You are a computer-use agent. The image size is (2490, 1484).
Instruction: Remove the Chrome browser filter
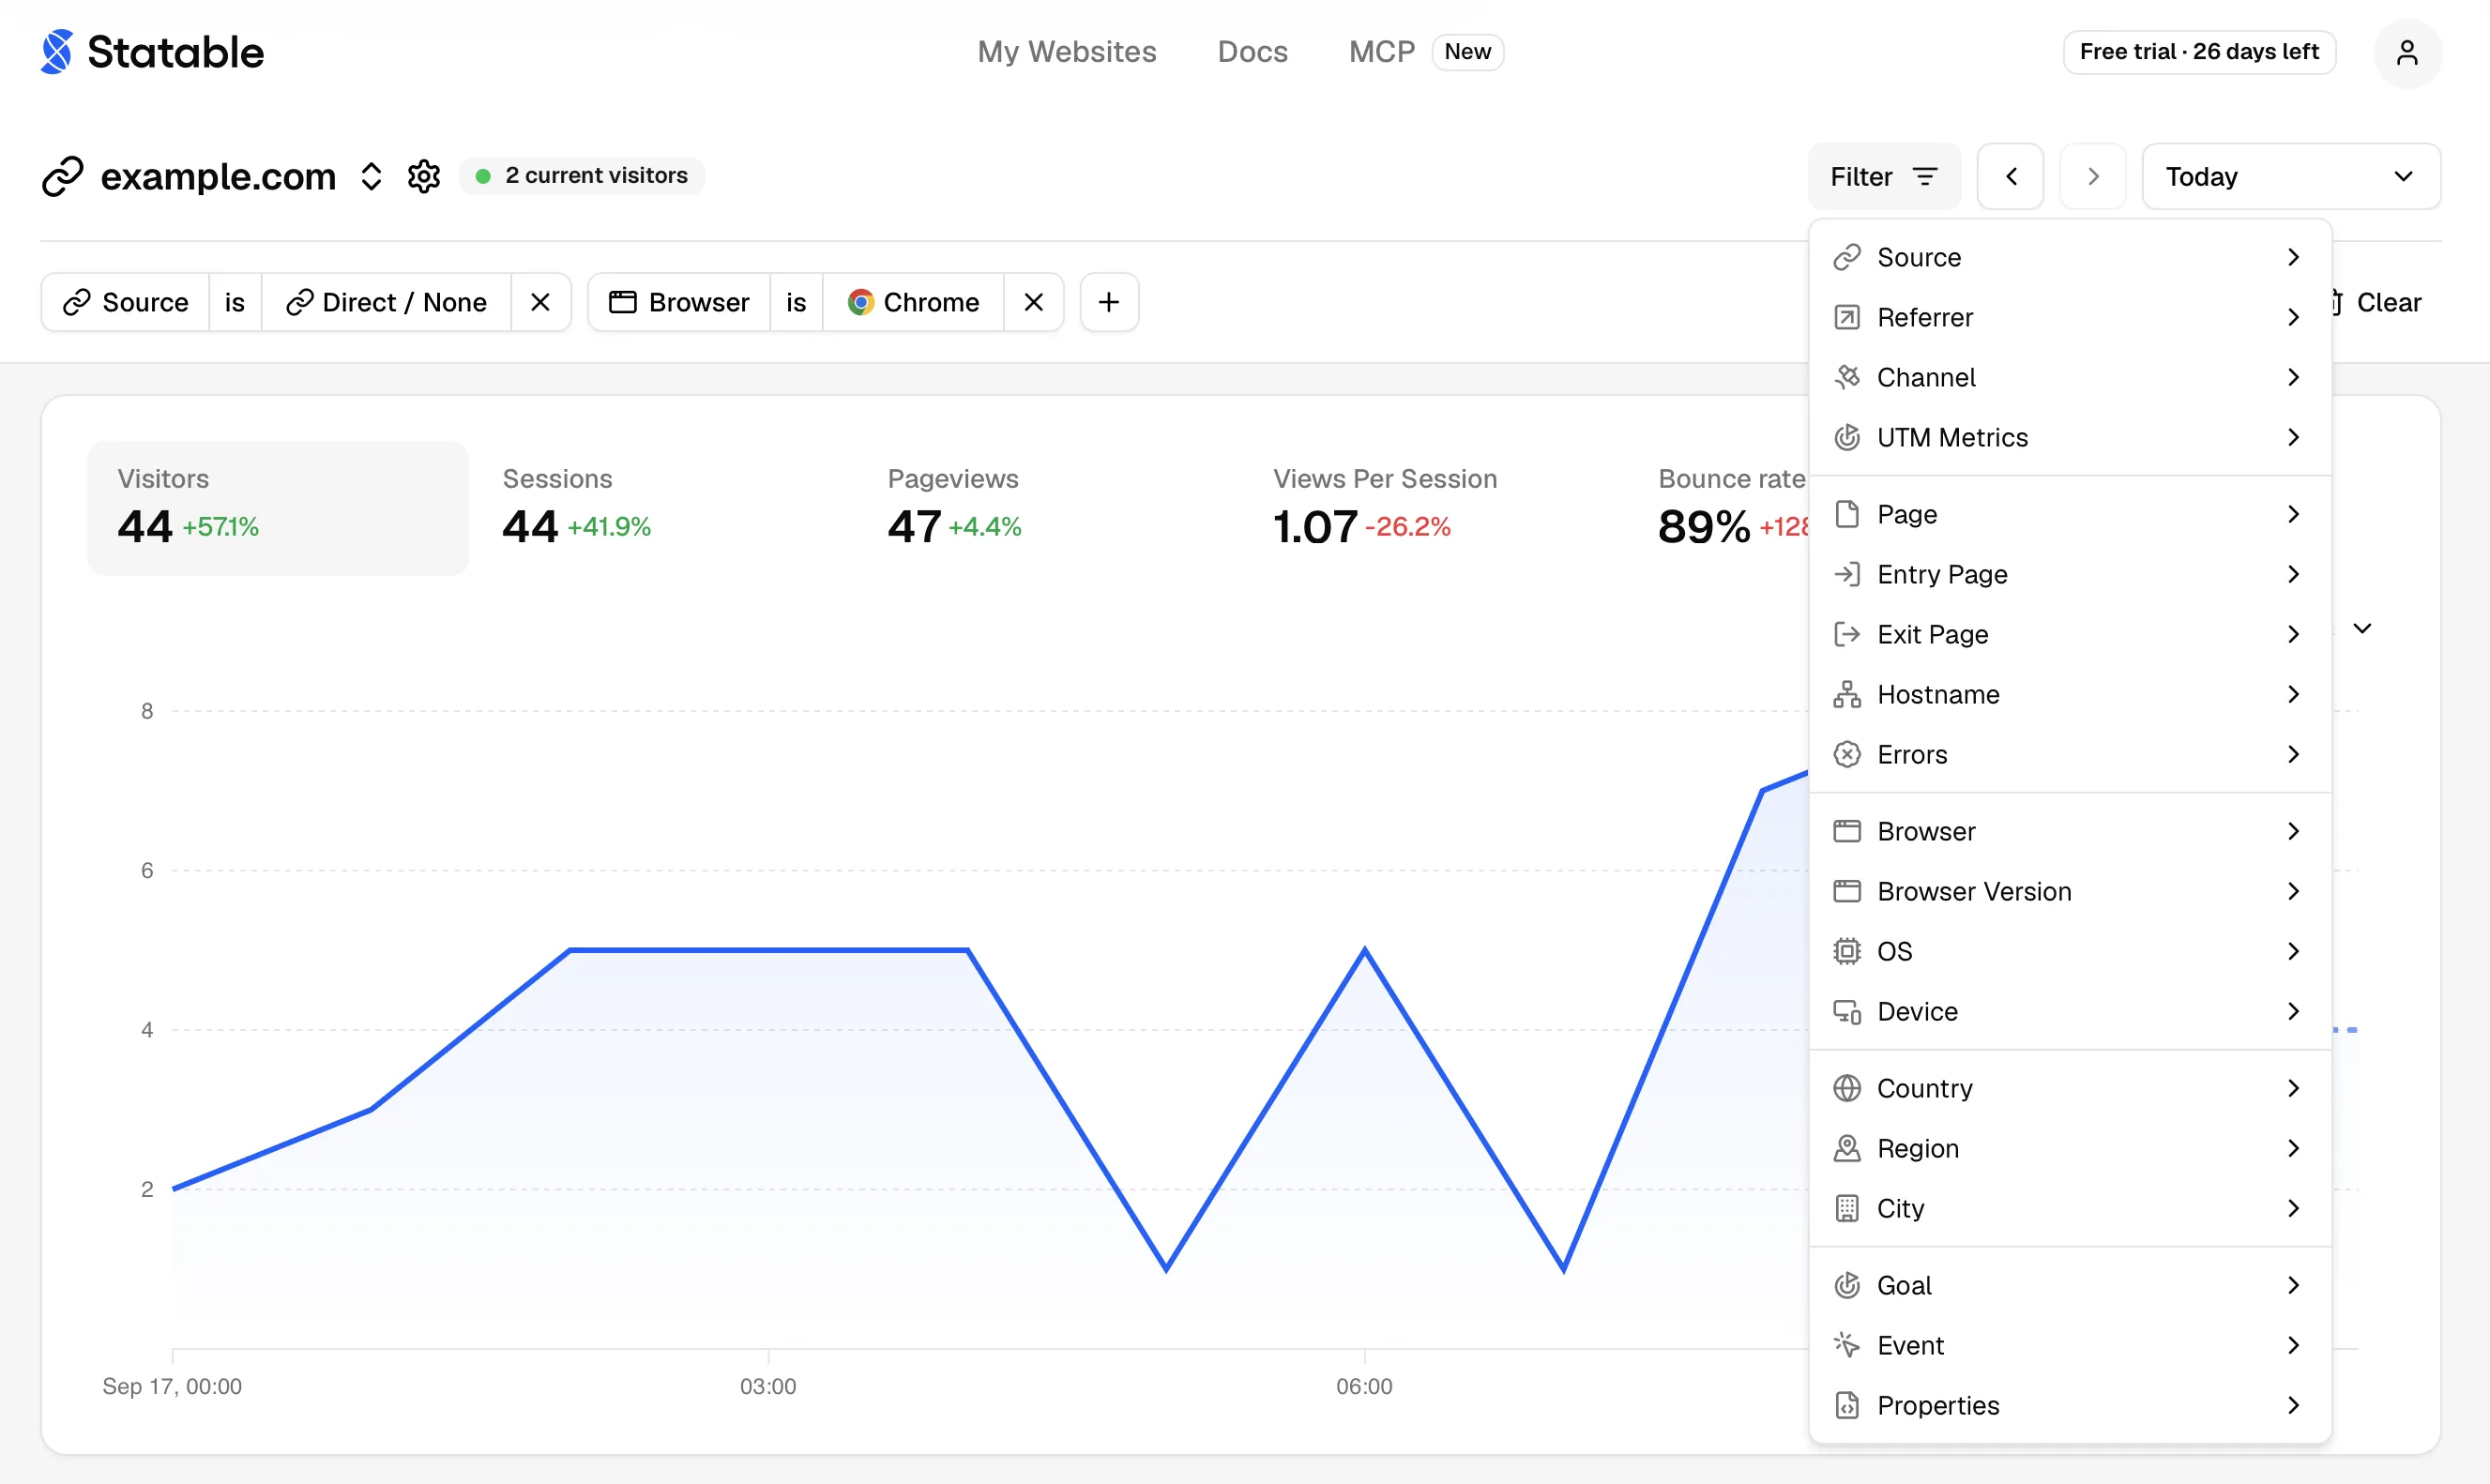1034,302
